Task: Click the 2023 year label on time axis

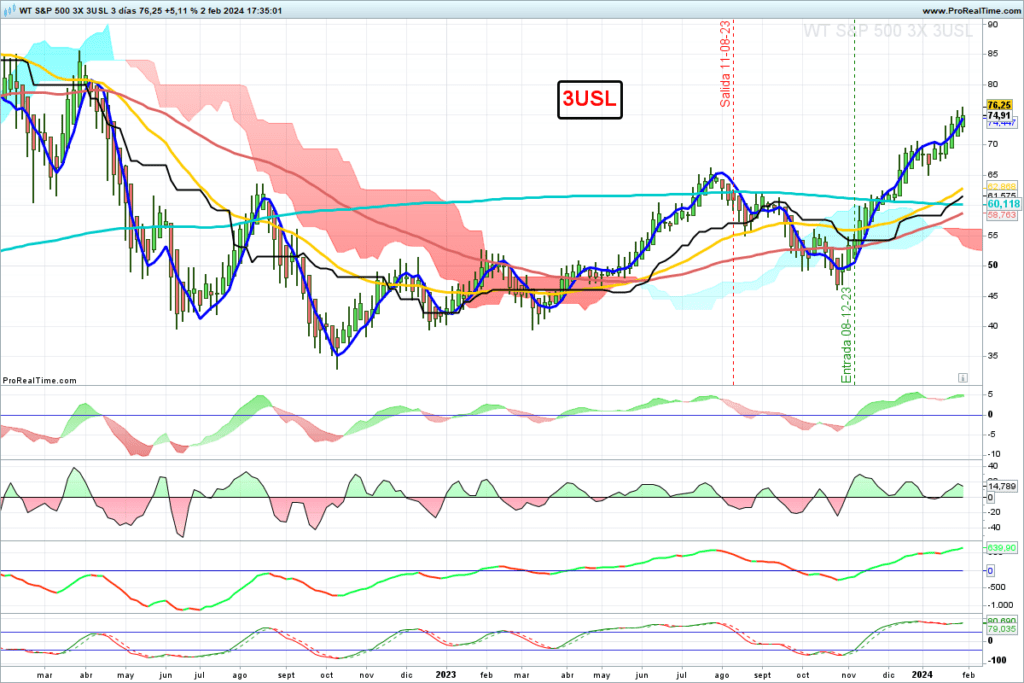Action: [446, 675]
